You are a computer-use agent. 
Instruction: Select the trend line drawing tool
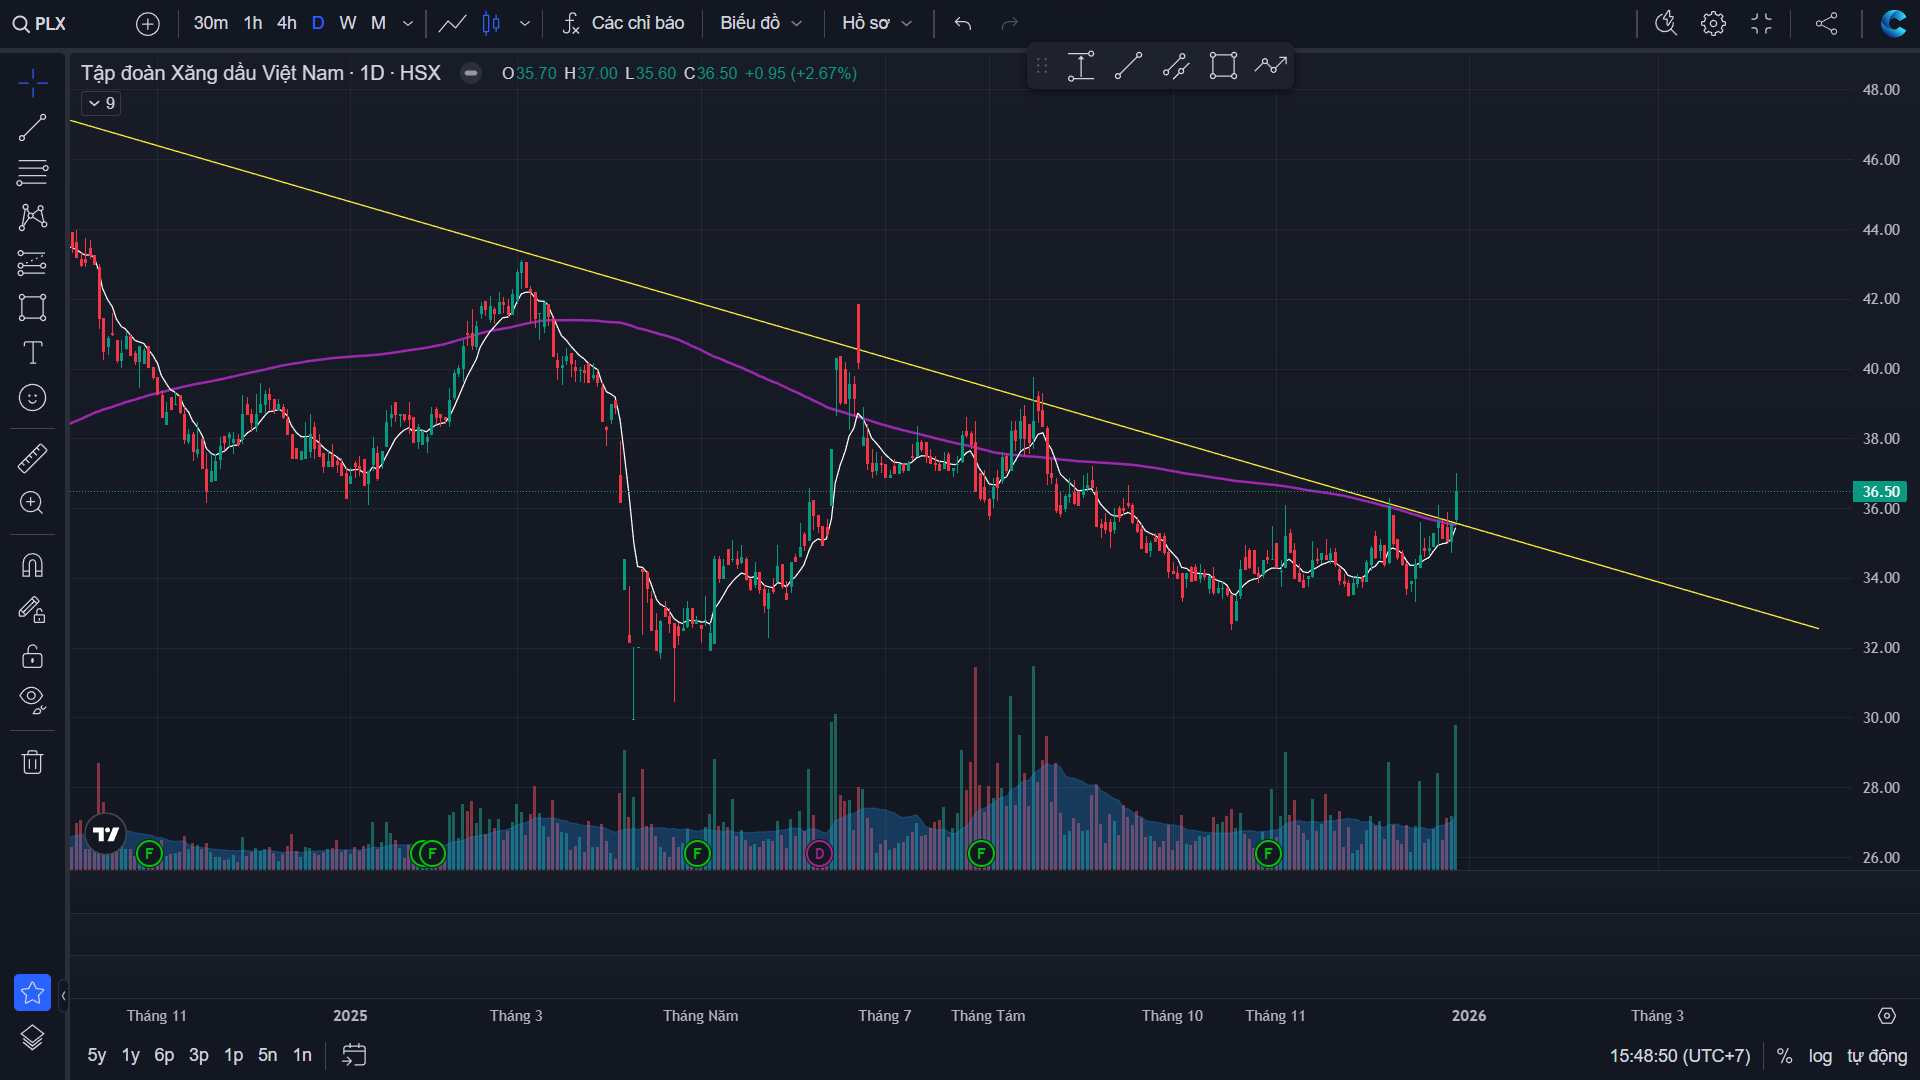pos(32,128)
